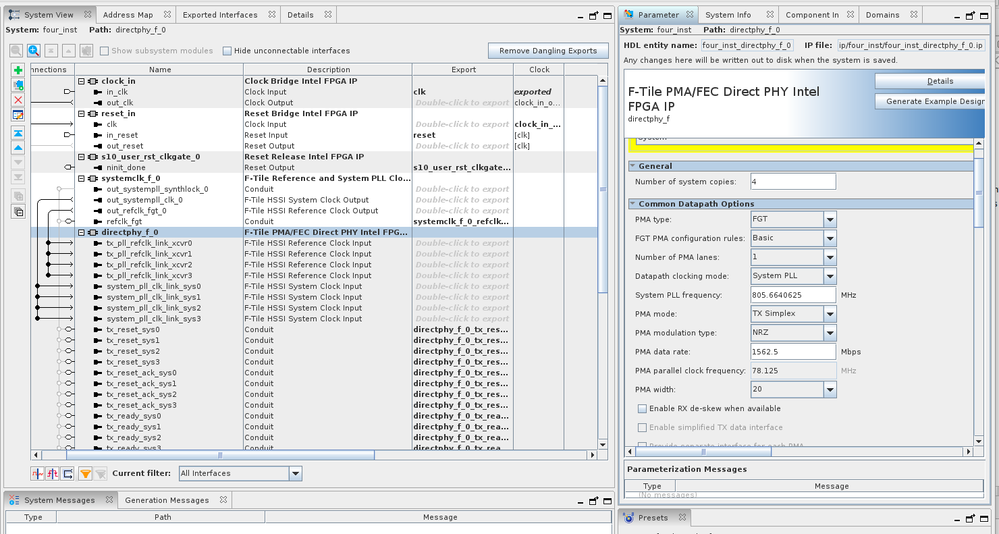Open the PMA type dropdown
999x534 pixels.
pos(829,219)
